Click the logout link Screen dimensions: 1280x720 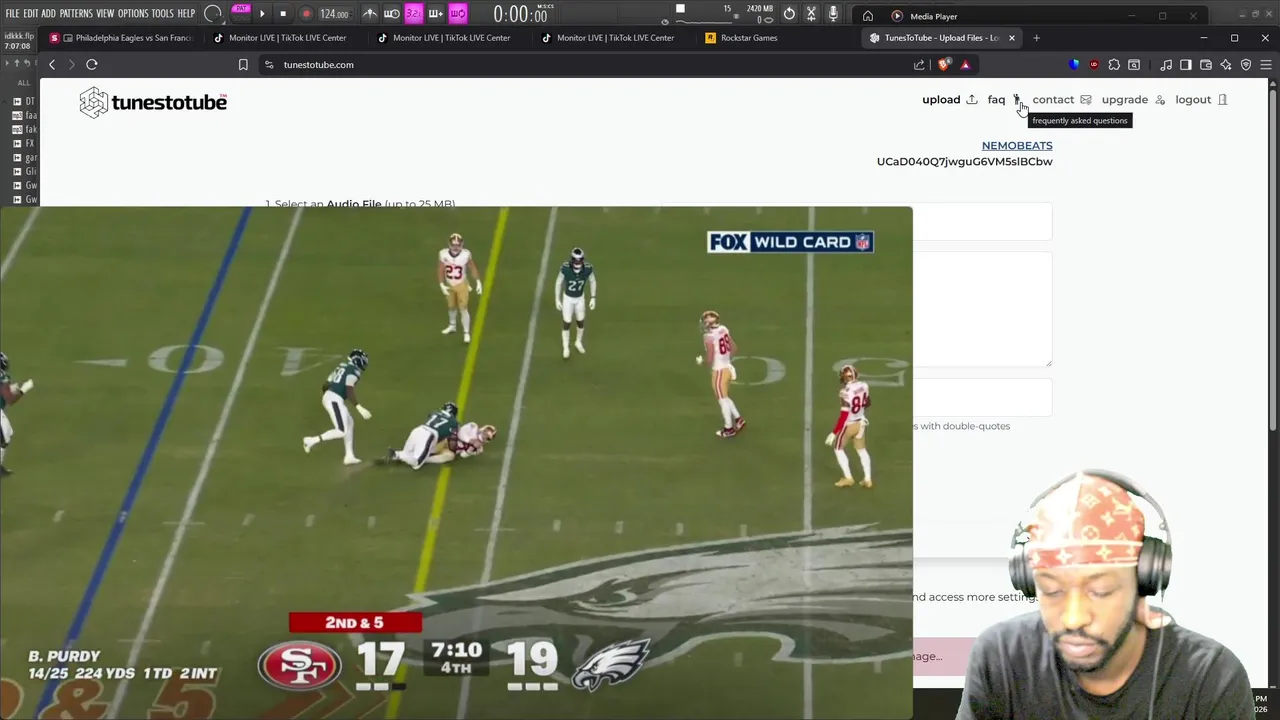[1200, 100]
